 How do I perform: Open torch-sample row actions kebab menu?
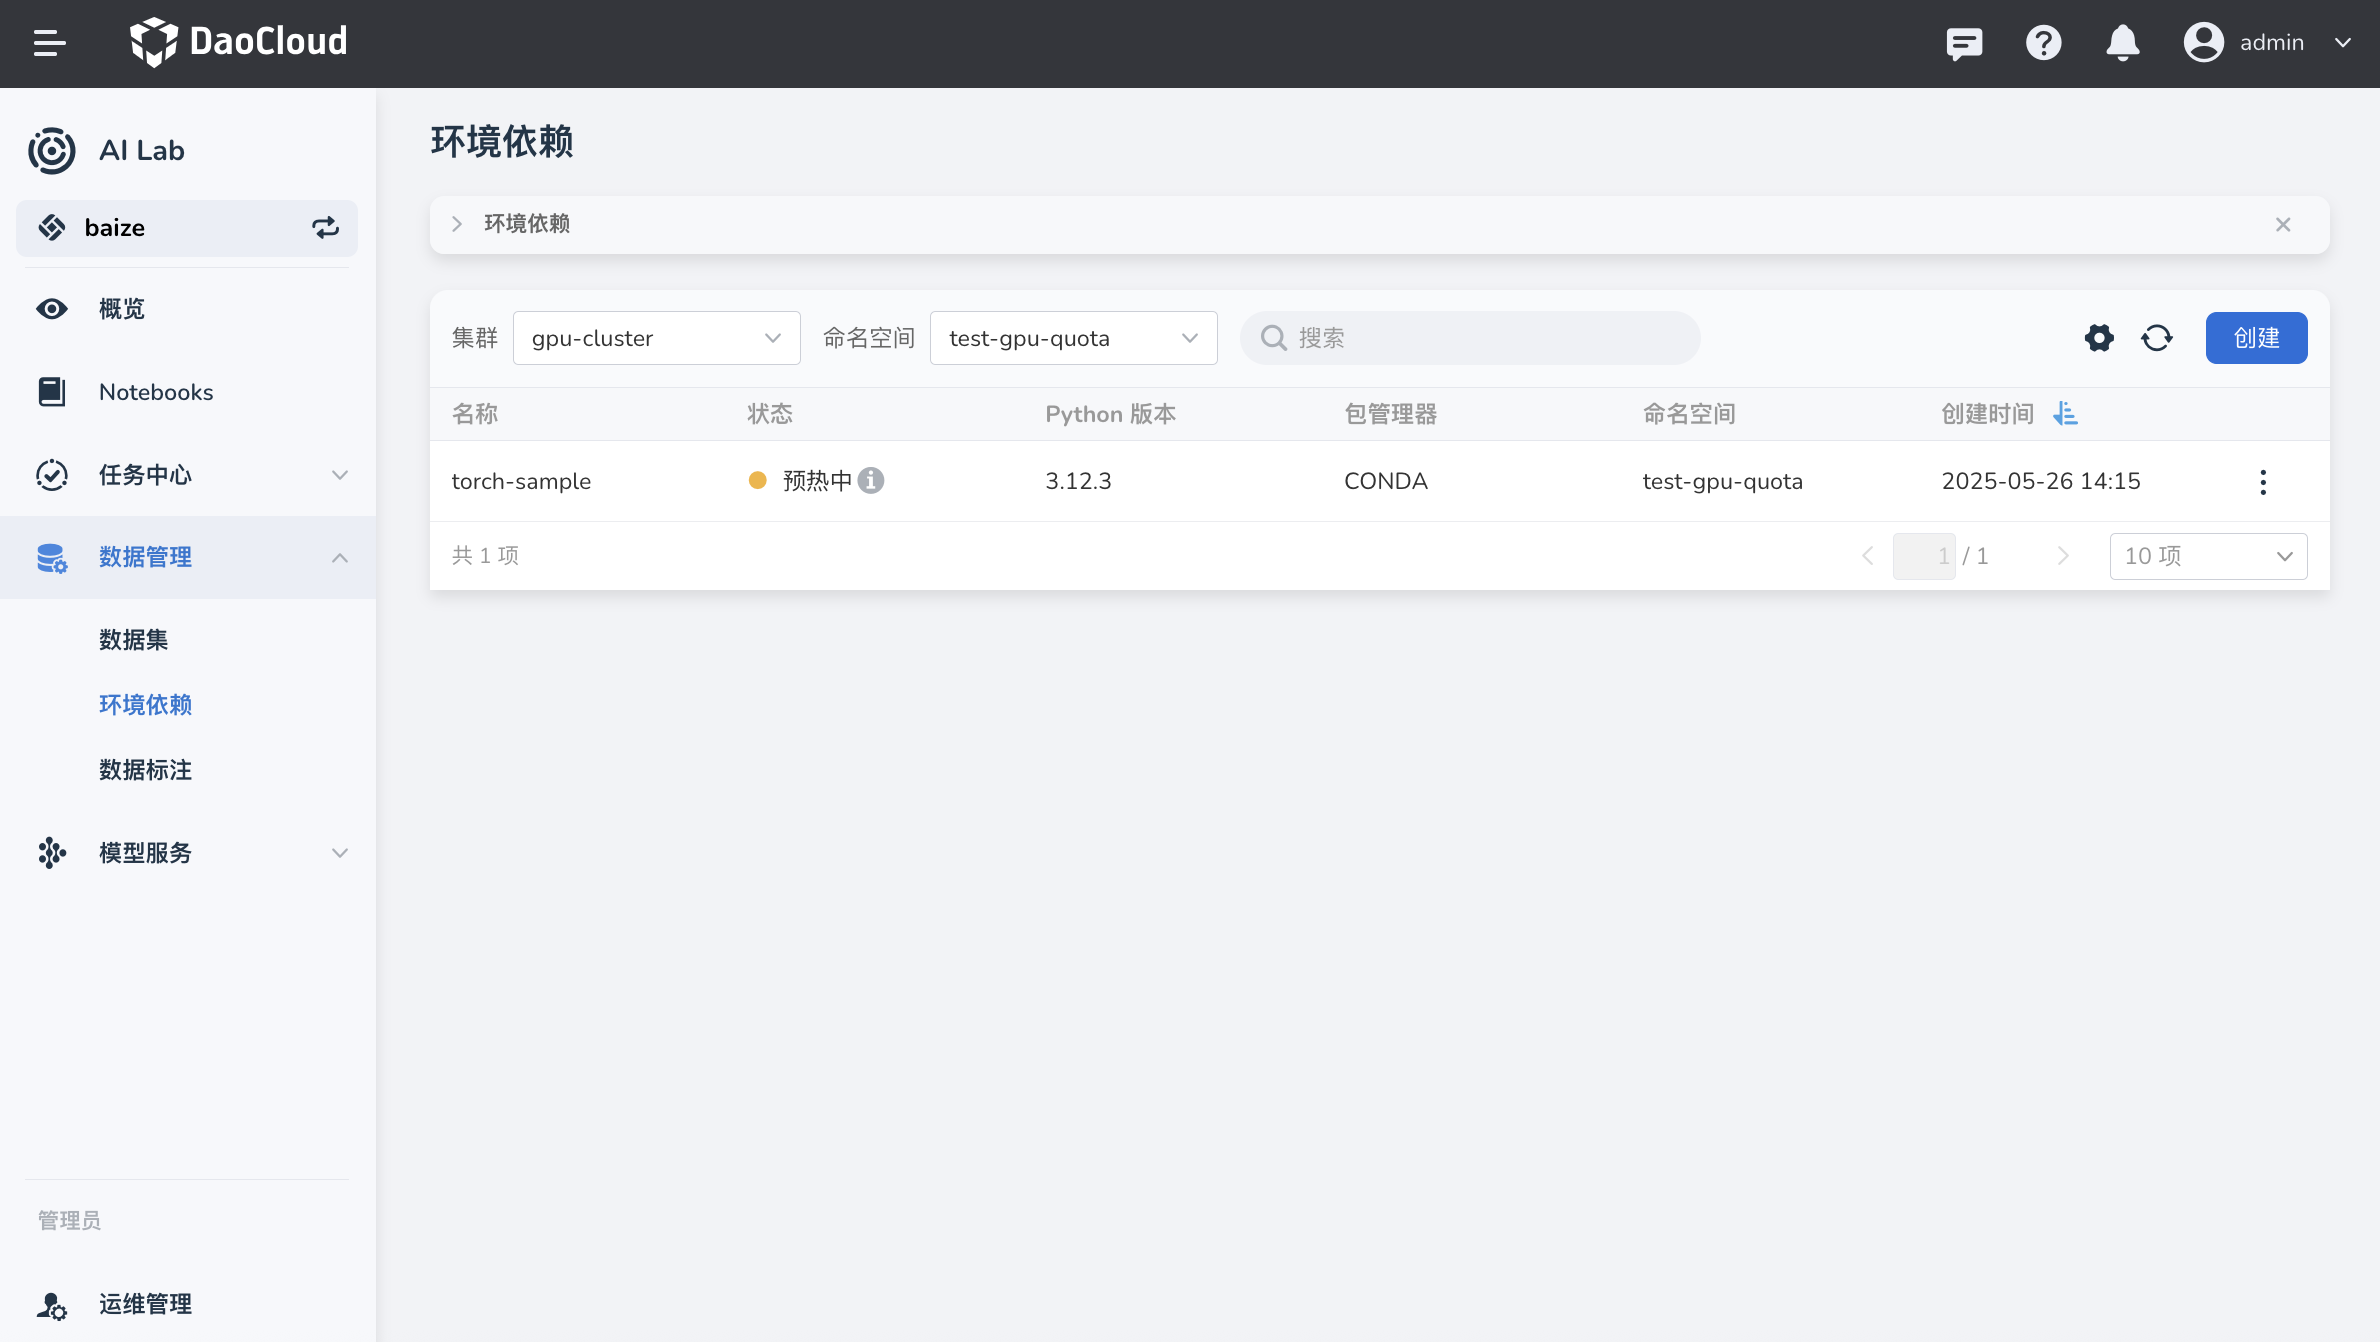2263,482
